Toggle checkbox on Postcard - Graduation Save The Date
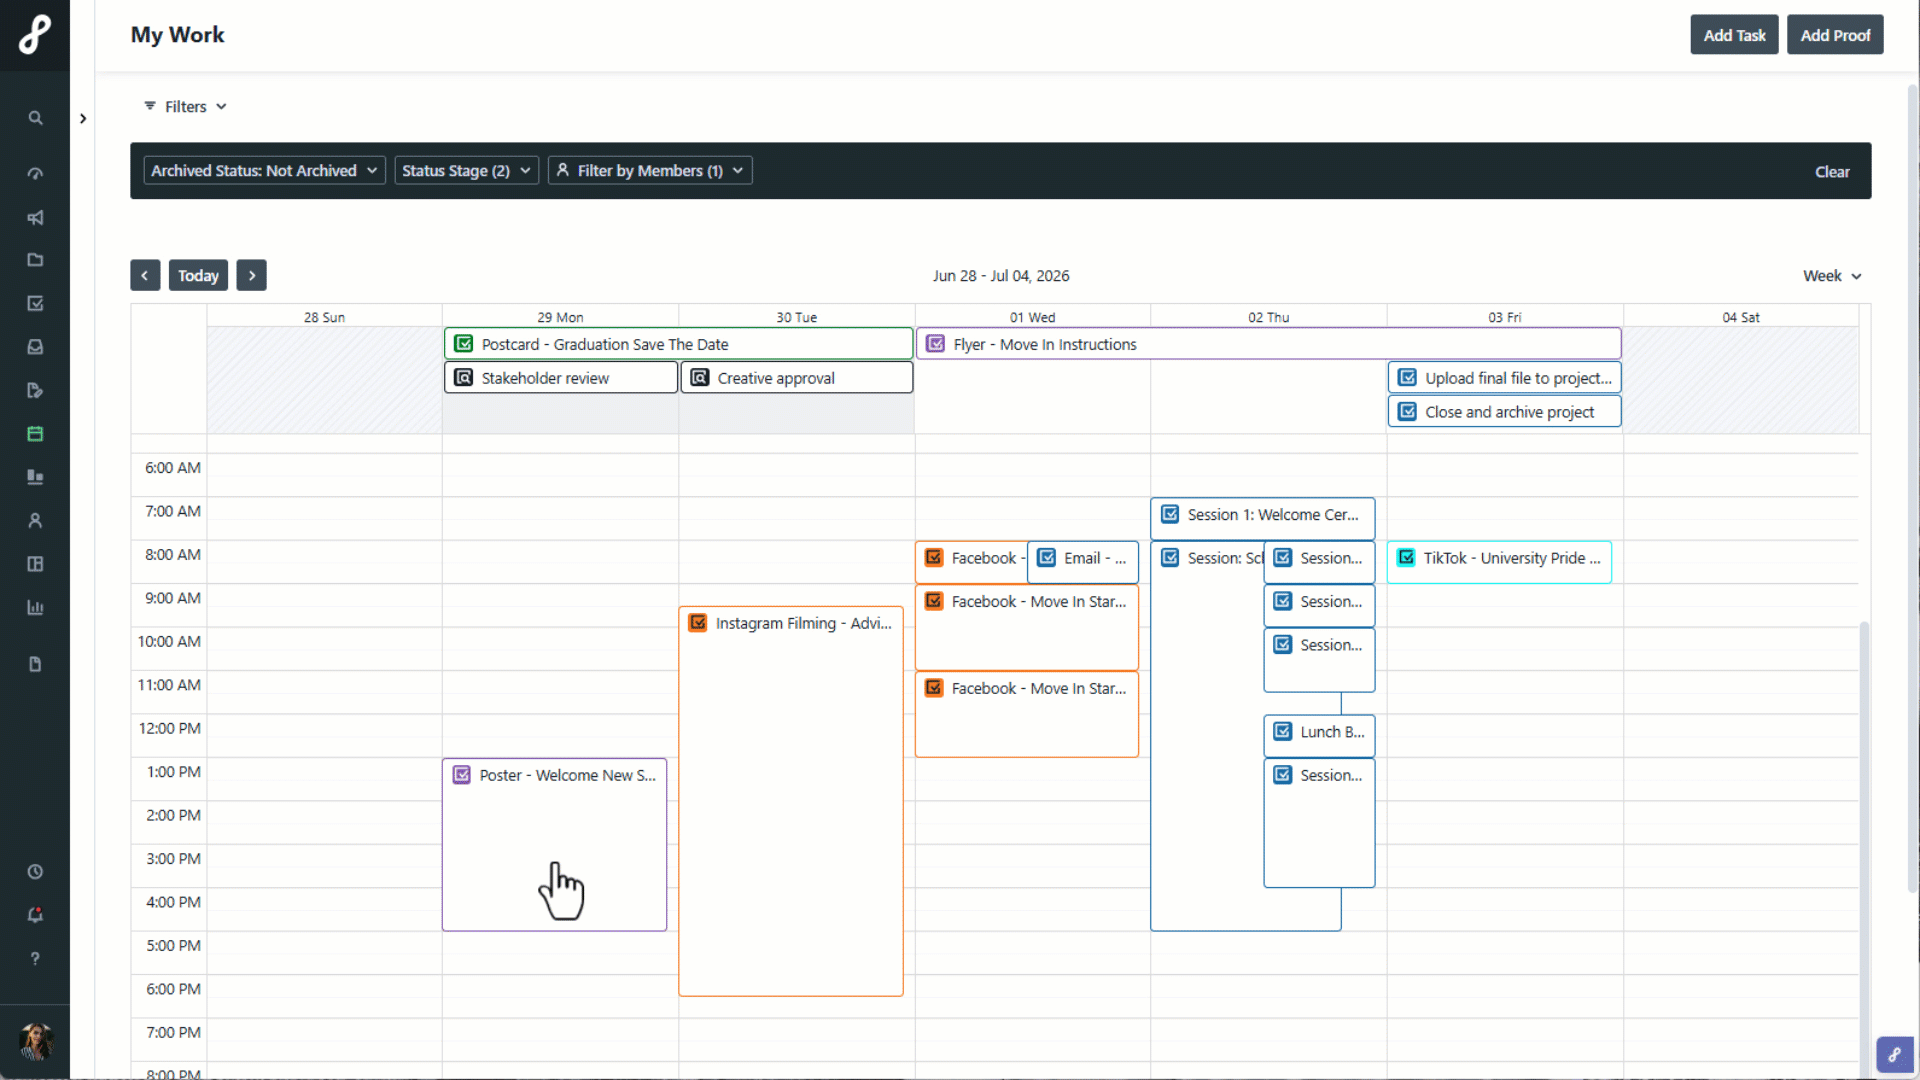 [464, 344]
